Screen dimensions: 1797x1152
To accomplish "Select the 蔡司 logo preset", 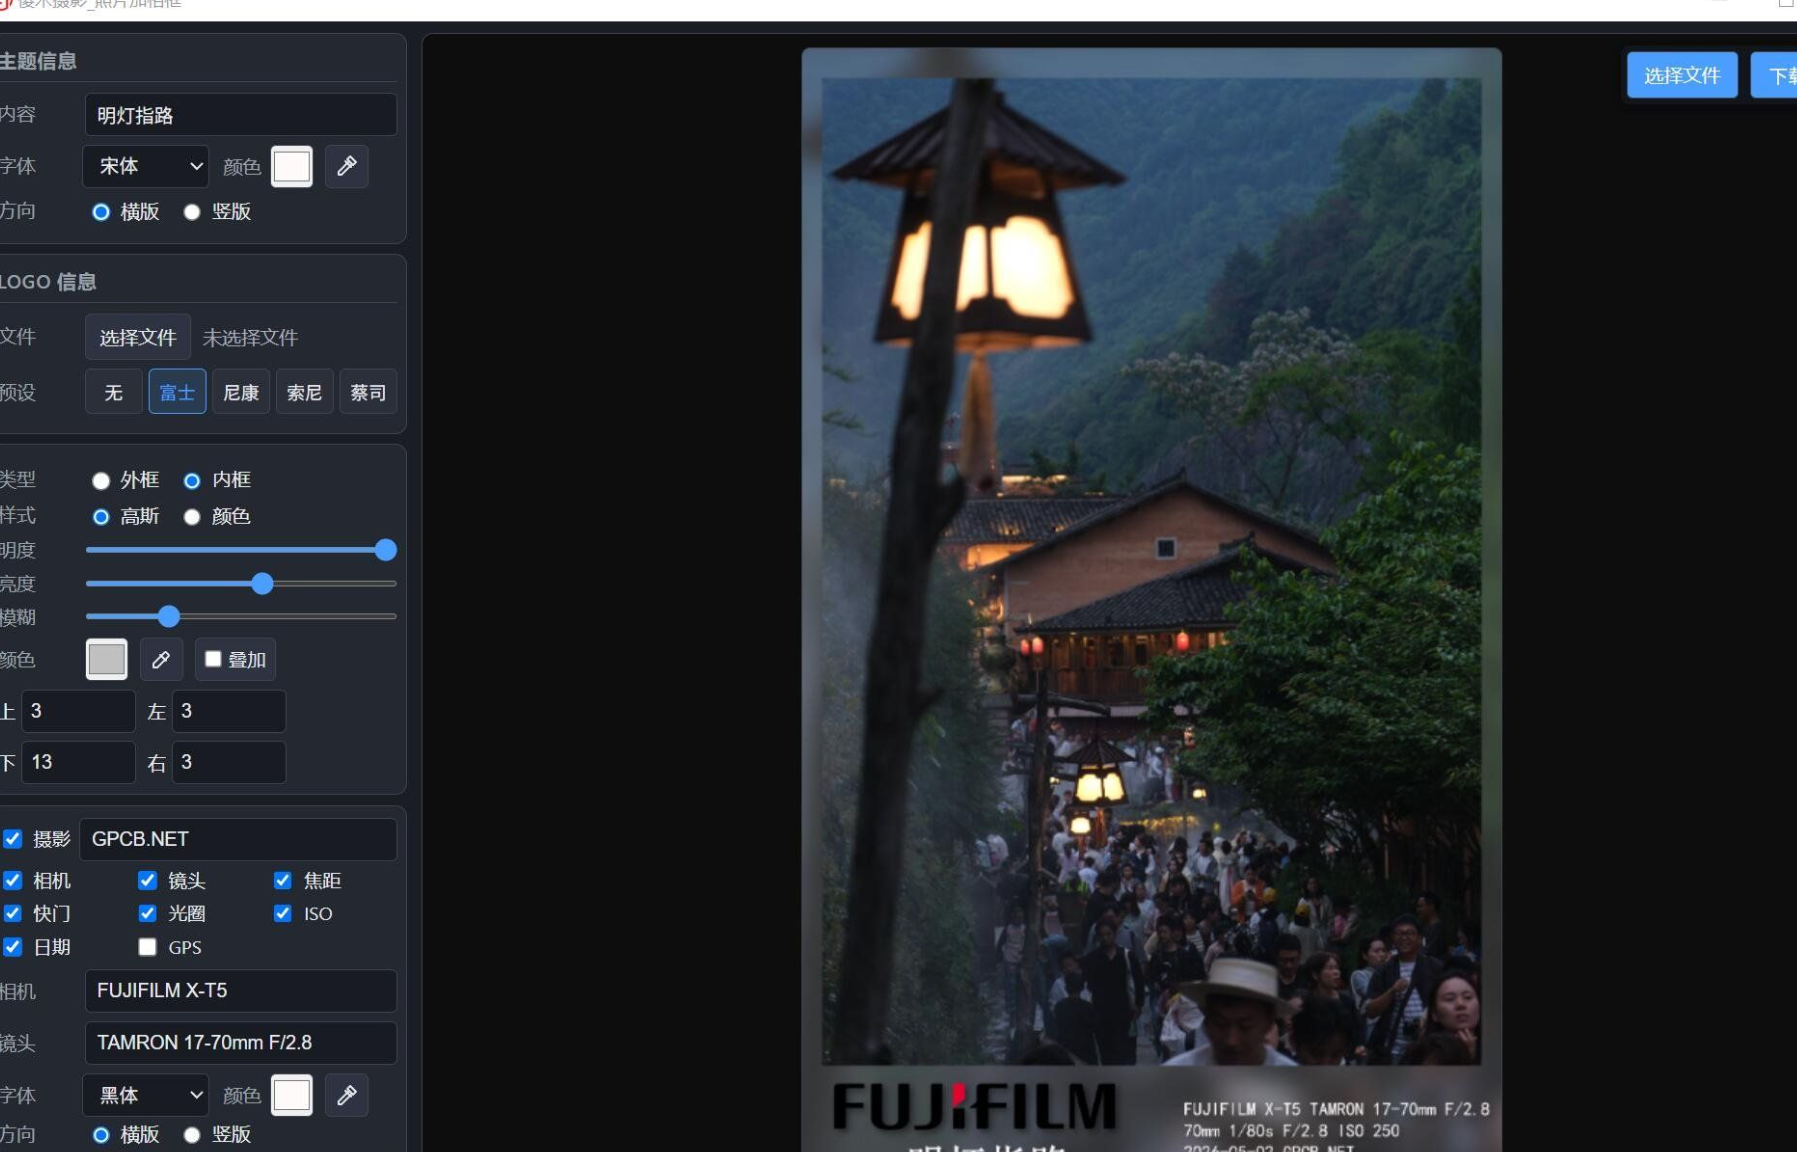I will (x=368, y=392).
